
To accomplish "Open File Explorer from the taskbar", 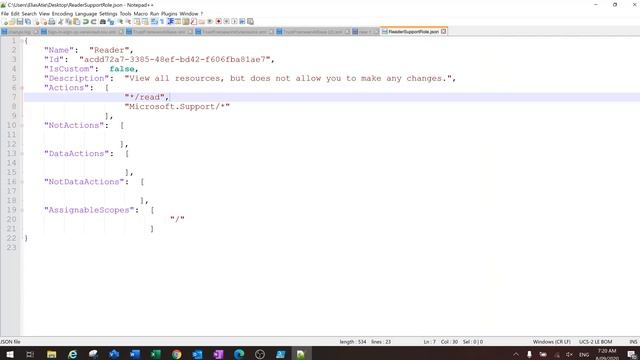I will (x=51, y=354).
